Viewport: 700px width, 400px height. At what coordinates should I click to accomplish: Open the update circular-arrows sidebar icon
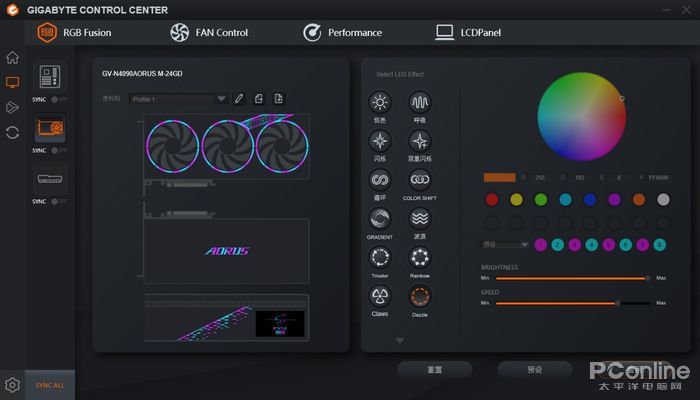(12, 133)
